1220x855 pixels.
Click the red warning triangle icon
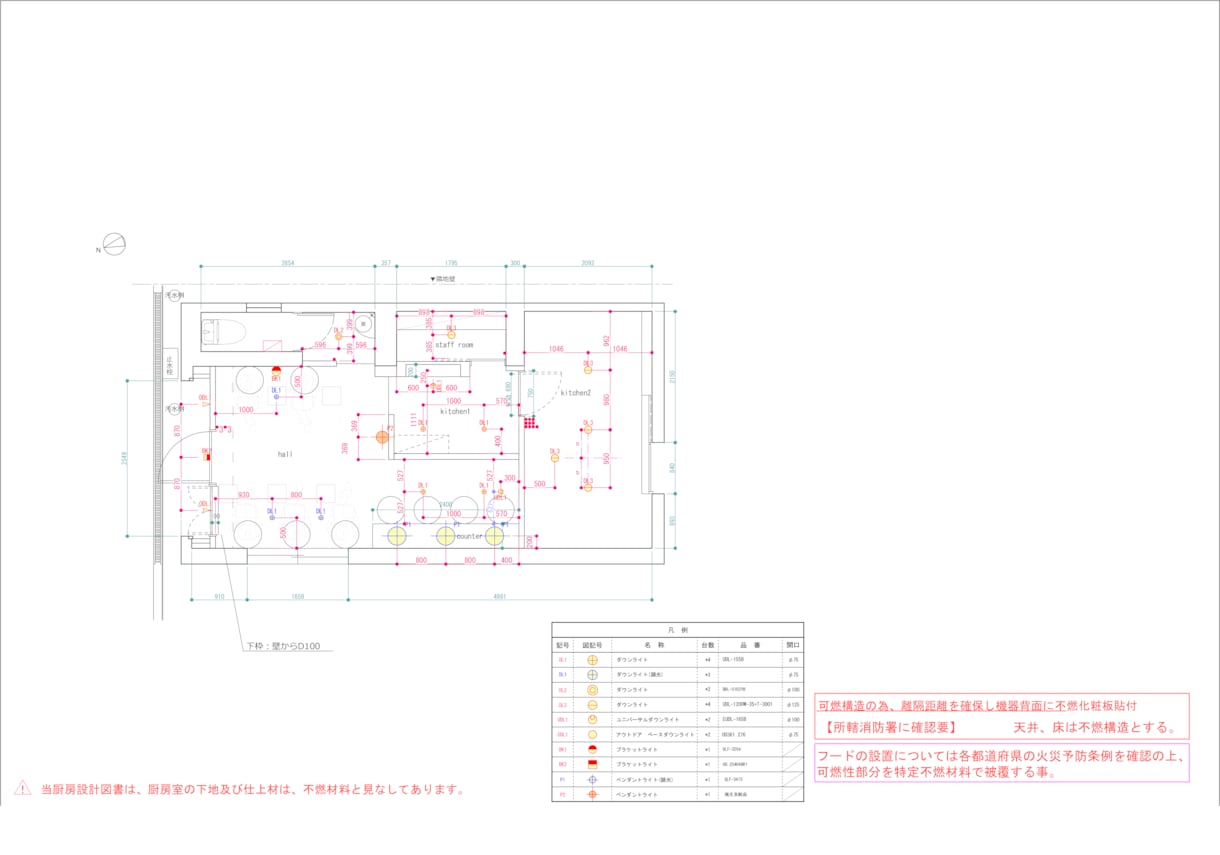point(23,788)
